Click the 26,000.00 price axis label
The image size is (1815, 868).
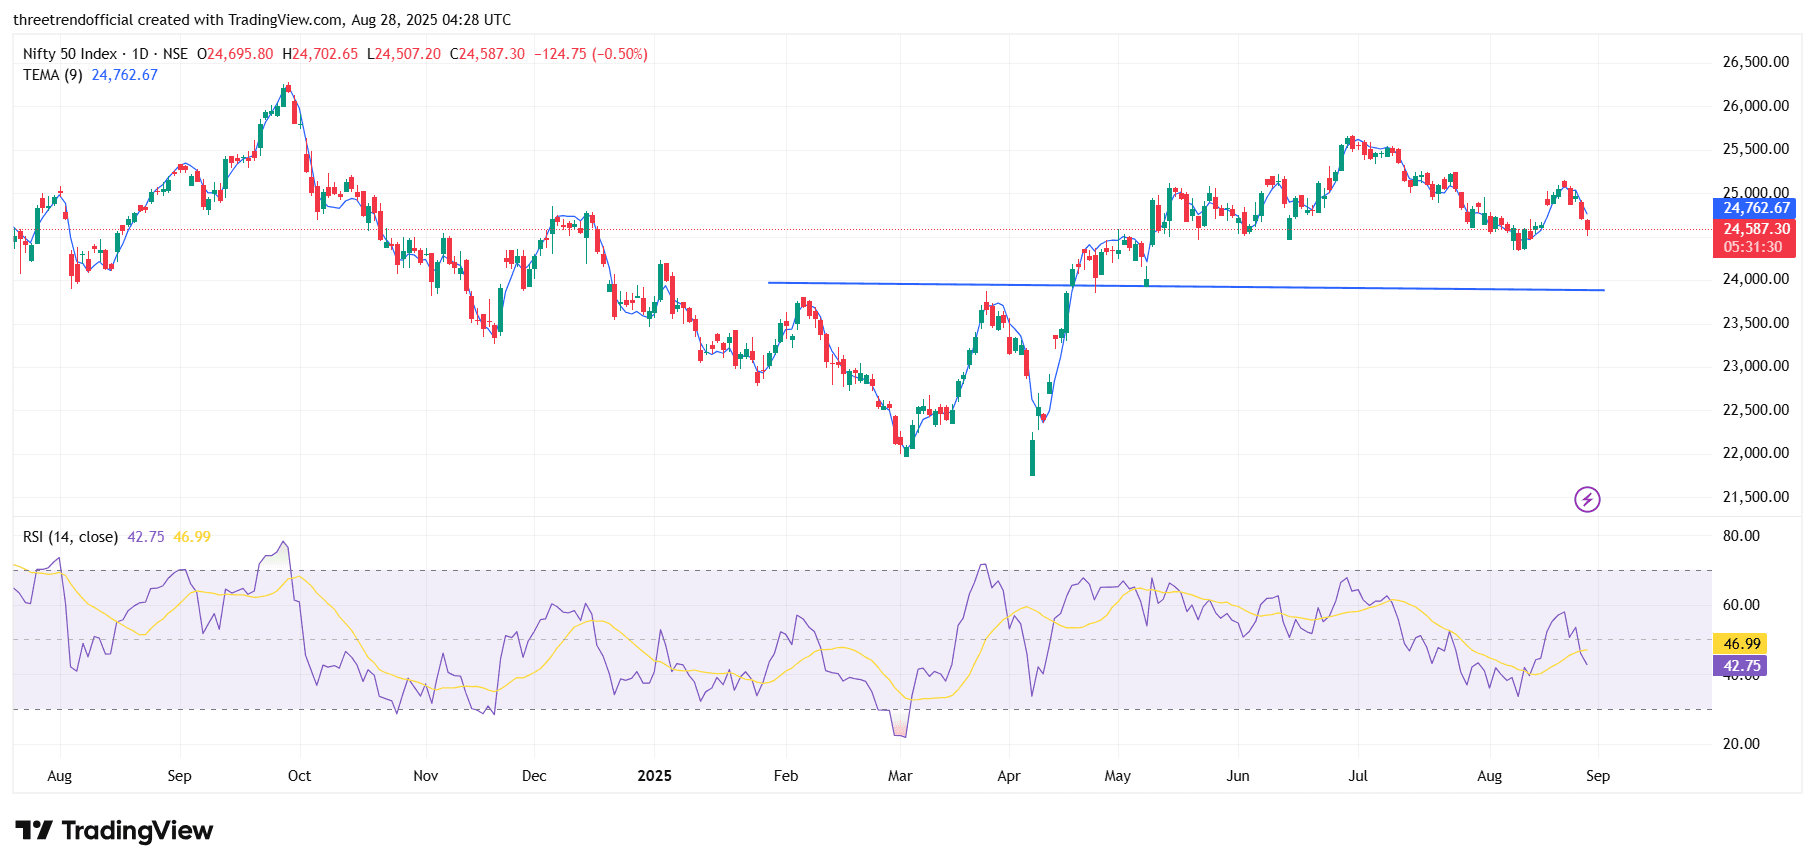(x=1756, y=106)
